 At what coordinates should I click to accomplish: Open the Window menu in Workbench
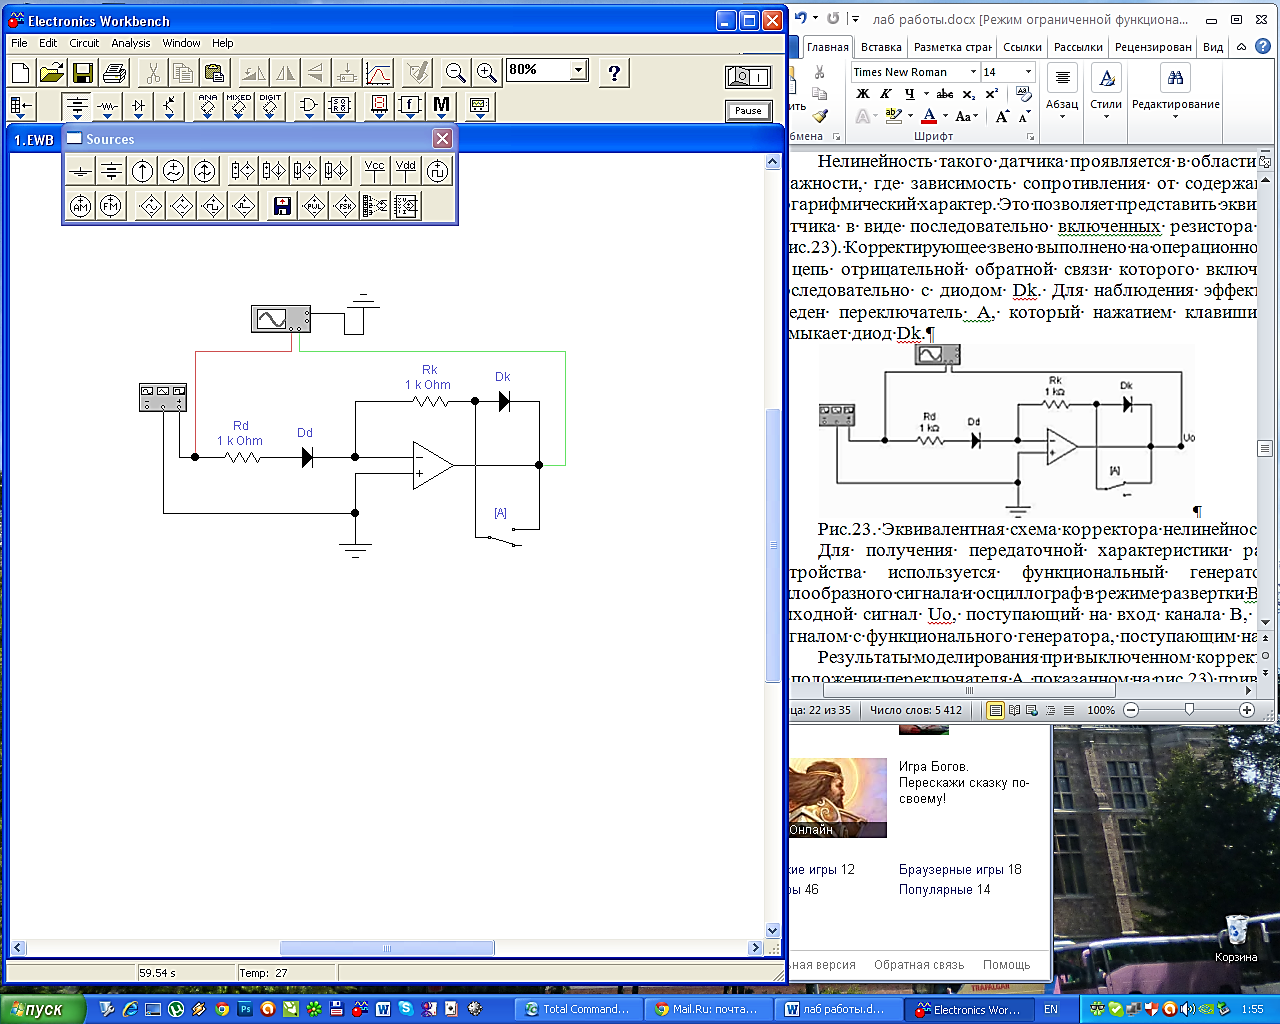(x=181, y=43)
